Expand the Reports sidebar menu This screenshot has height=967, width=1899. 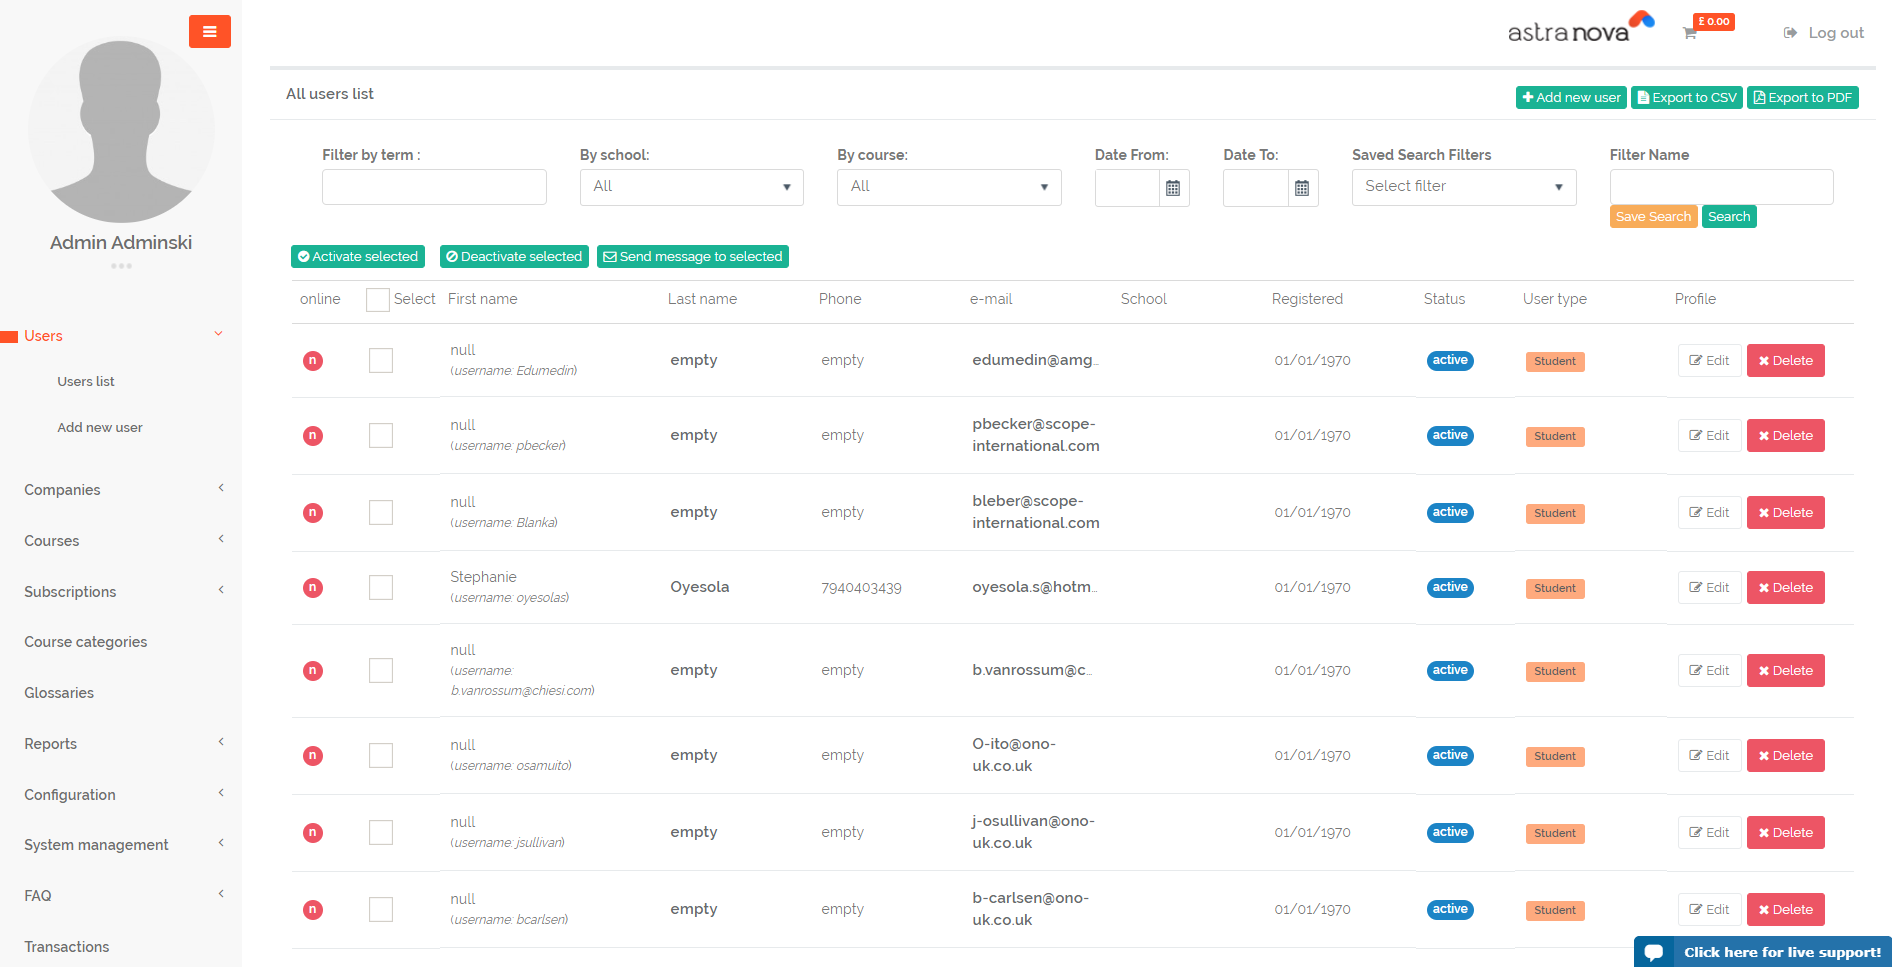120,744
